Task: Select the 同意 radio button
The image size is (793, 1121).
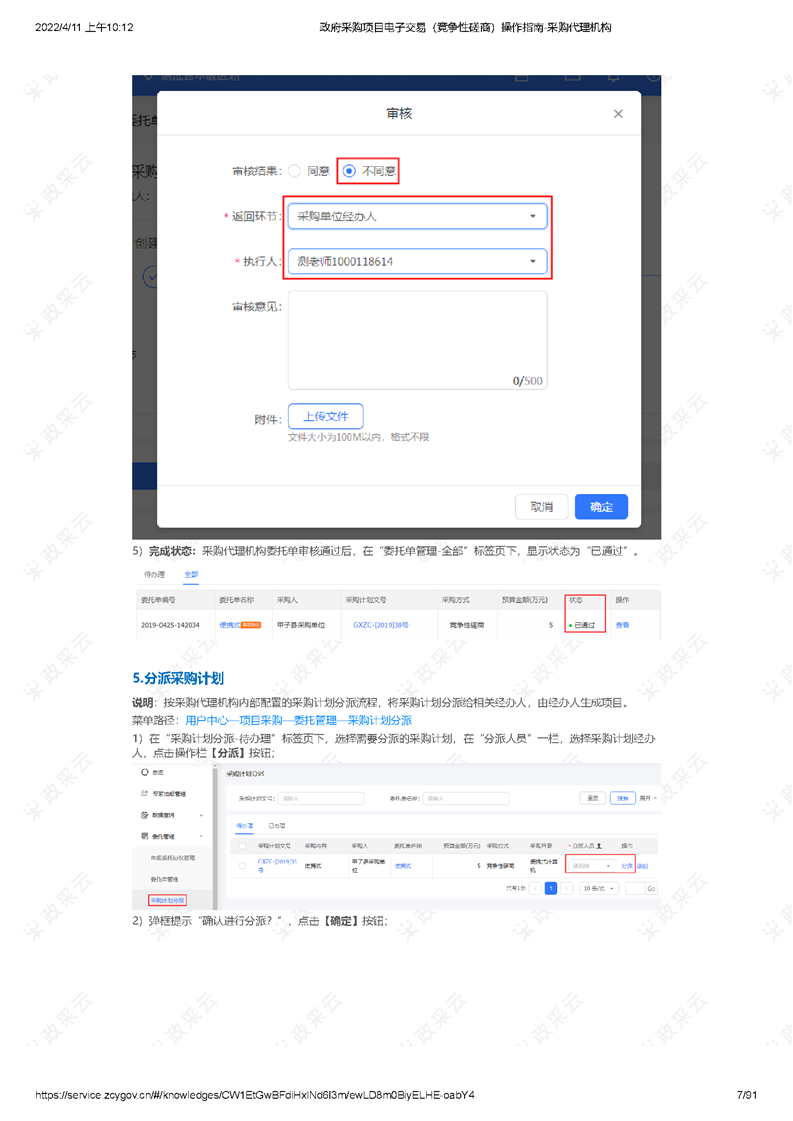Action: pyautogui.click(x=295, y=171)
